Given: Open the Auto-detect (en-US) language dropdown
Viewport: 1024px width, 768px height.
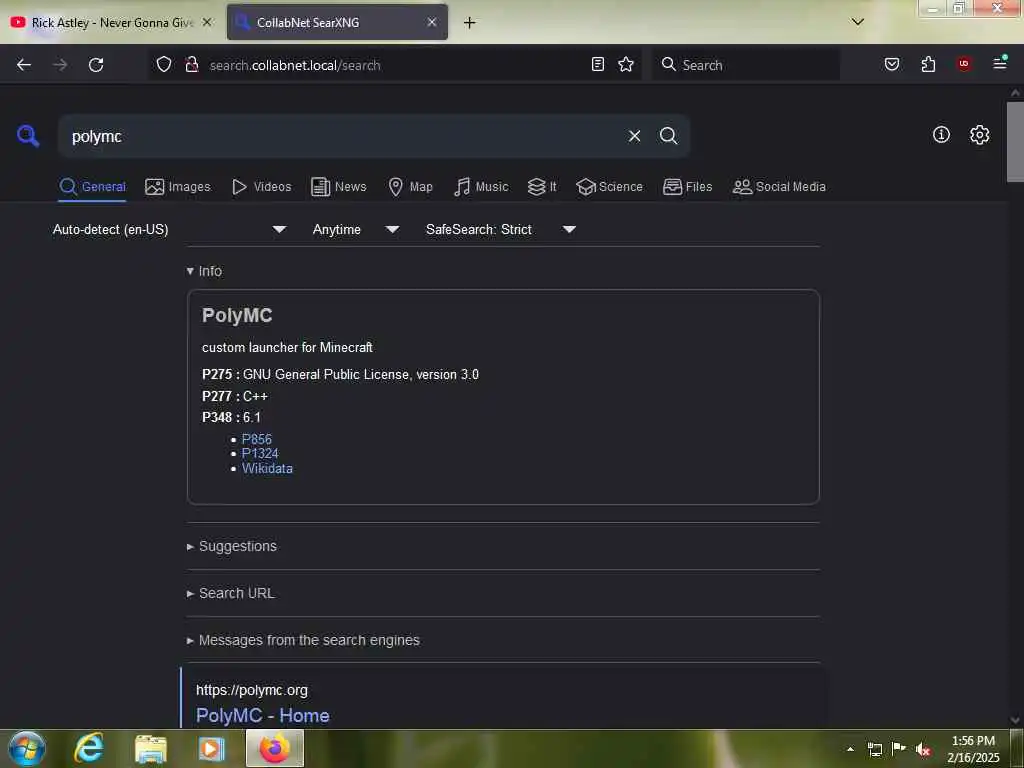Looking at the screenshot, I should pyautogui.click(x=169, y=229).
